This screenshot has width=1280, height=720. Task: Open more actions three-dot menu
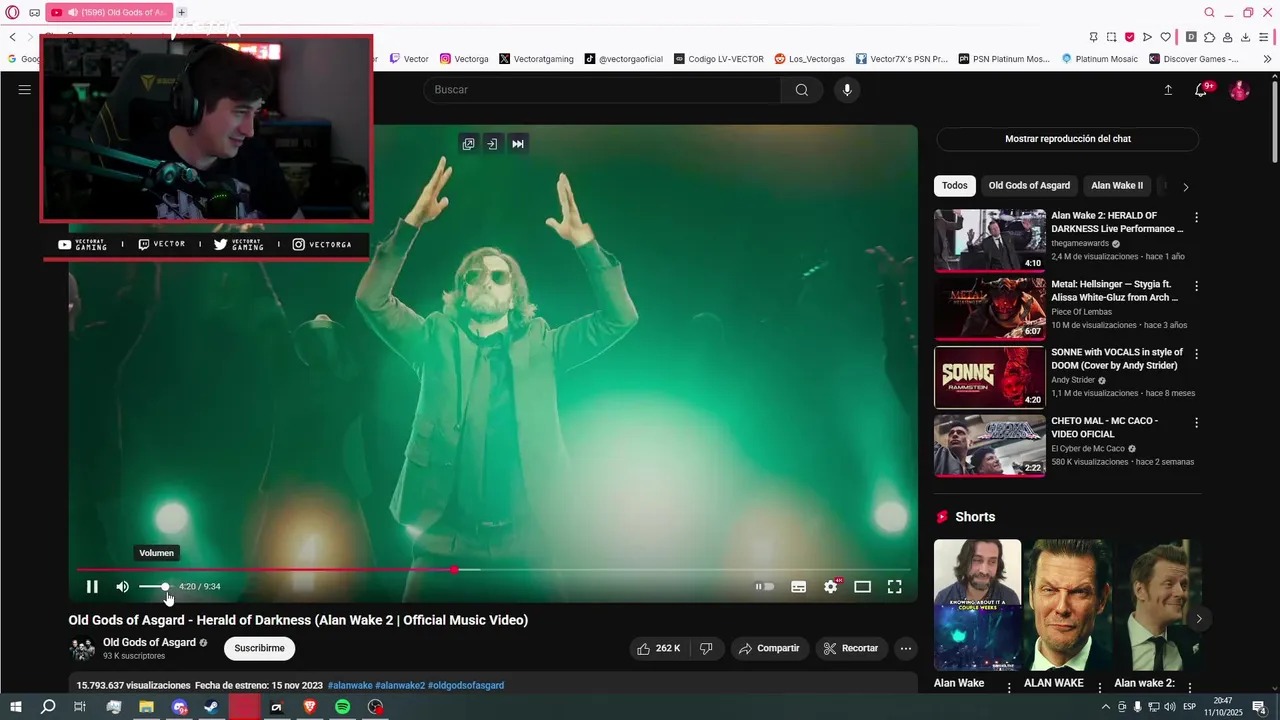click(905, 649)
